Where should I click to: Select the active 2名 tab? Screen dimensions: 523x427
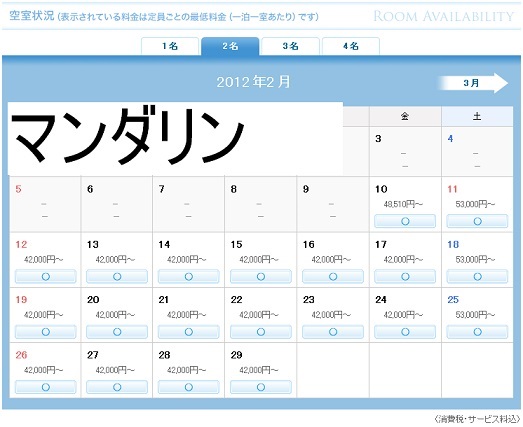pyautogui.click(x=230, y=46)
